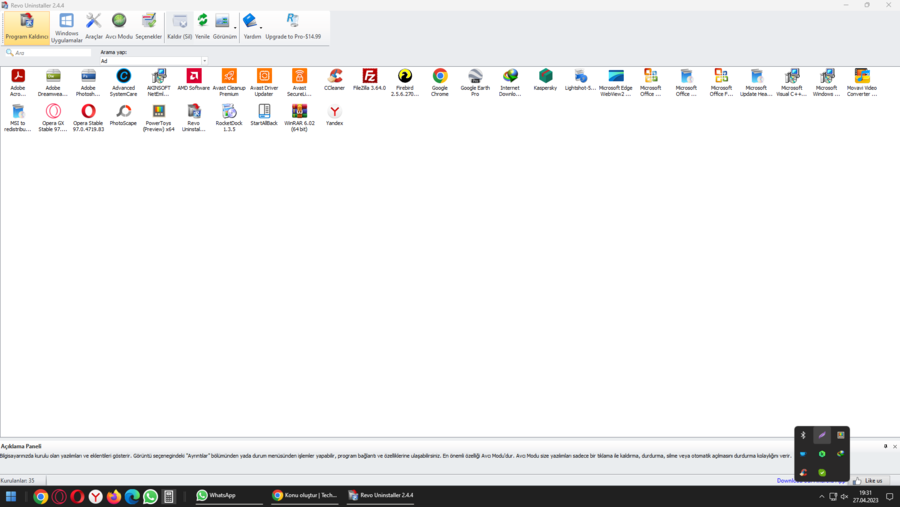The image size is (900, 507).
Task: Select Avast SecureLine icon
Action: coord(299,82)
